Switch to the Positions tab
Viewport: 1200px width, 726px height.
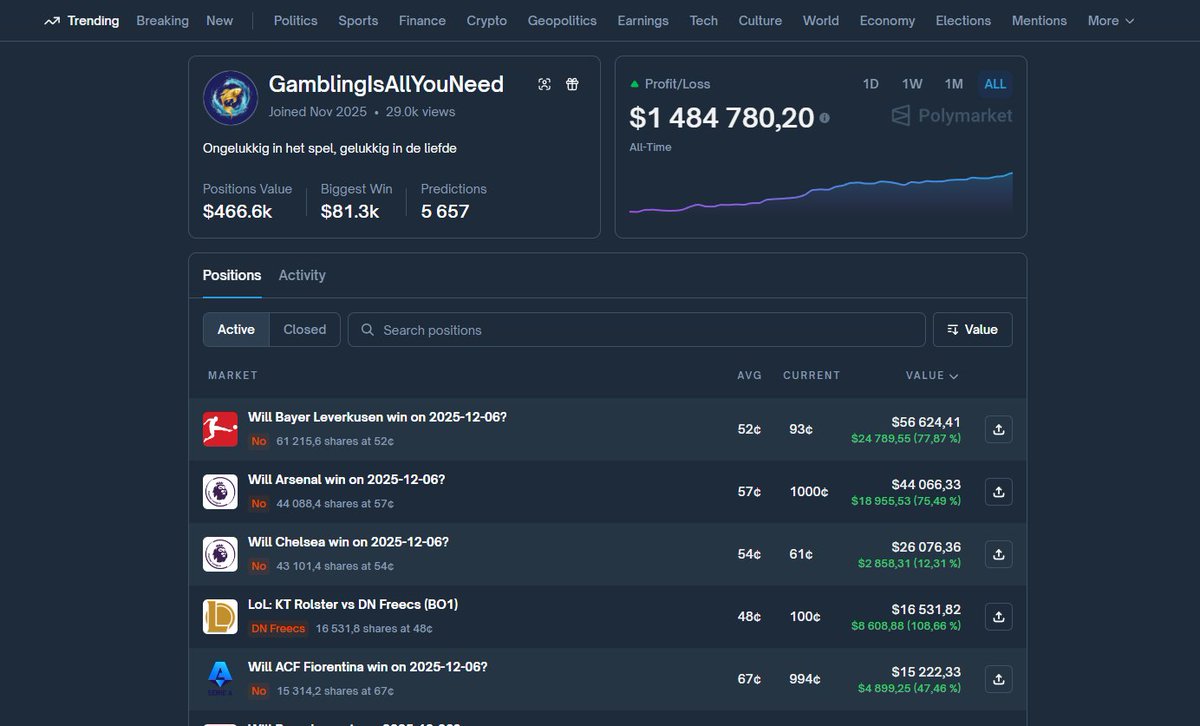[x=232, y=275]
